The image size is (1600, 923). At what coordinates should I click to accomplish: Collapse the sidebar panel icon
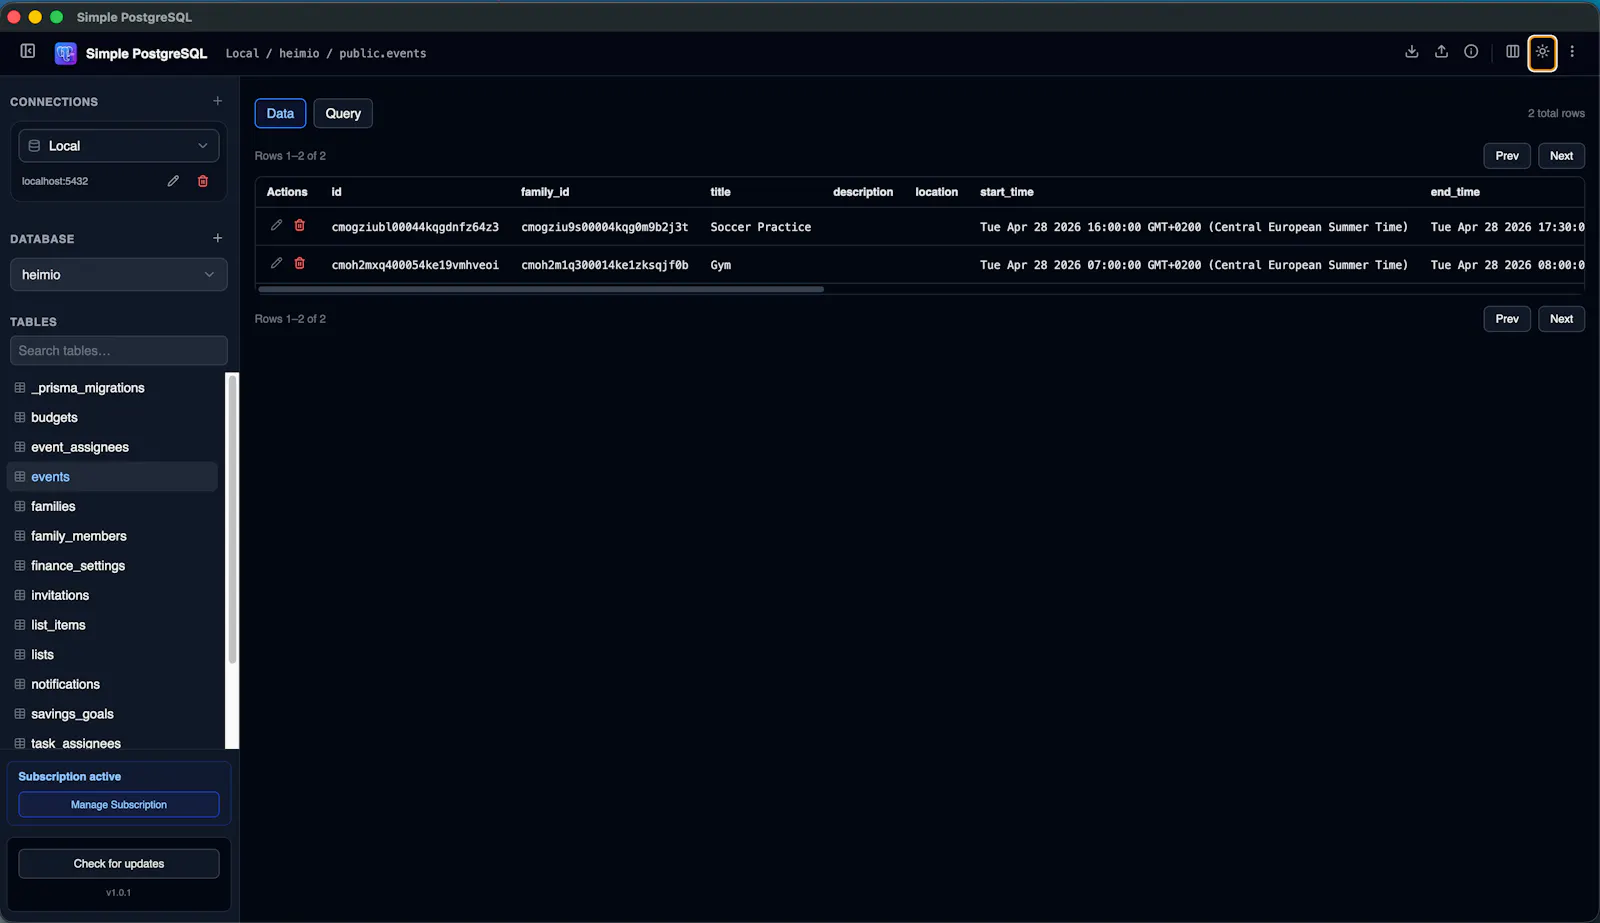click(28, 51)
